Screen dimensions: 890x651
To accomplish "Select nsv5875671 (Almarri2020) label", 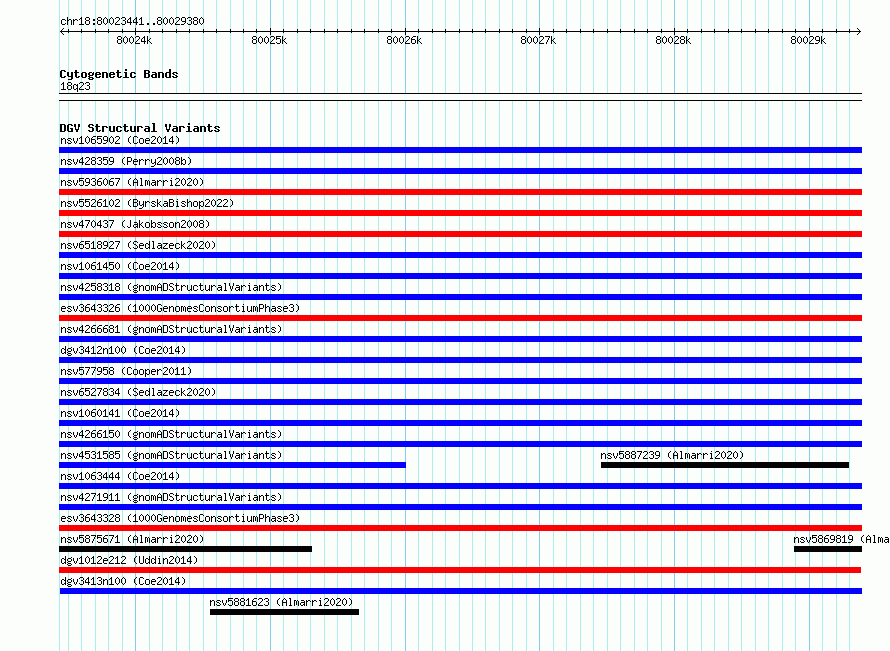I will point(132,539).
